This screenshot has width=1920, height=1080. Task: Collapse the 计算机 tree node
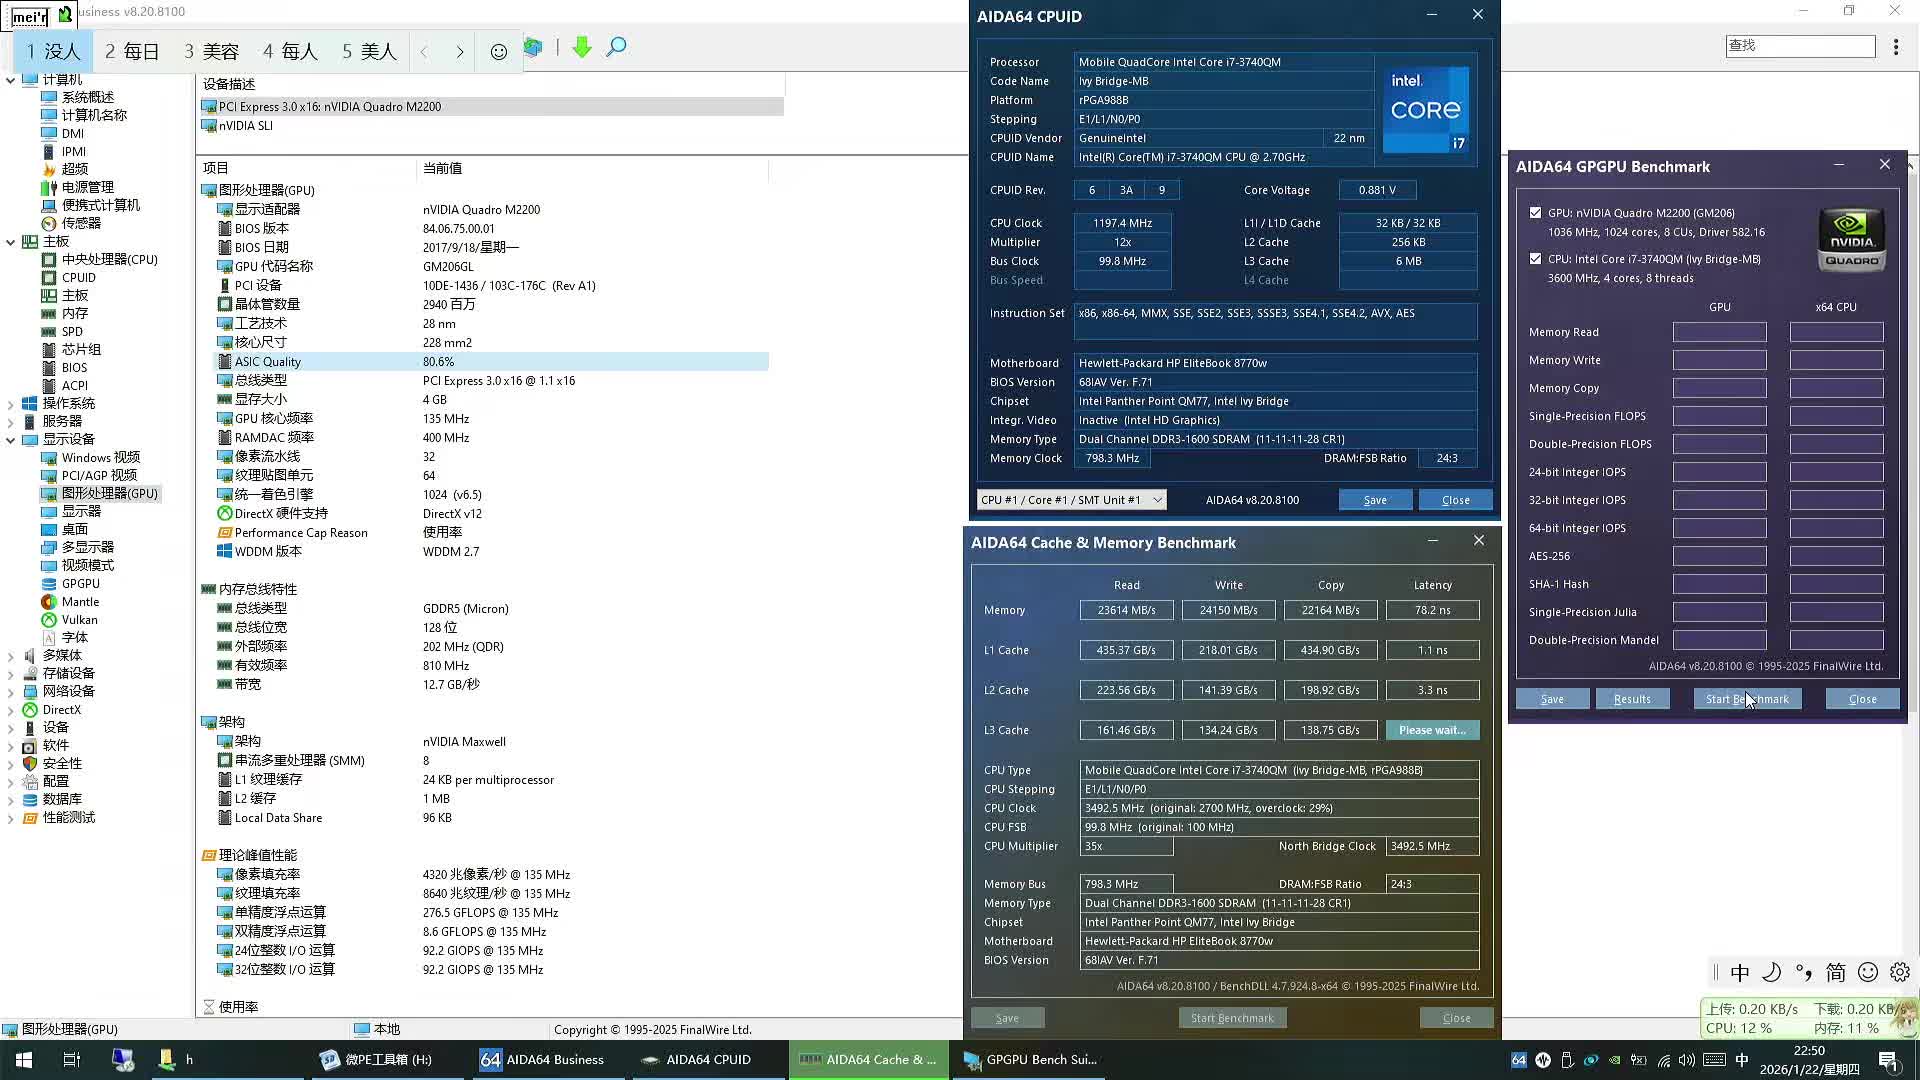[10, 79]
